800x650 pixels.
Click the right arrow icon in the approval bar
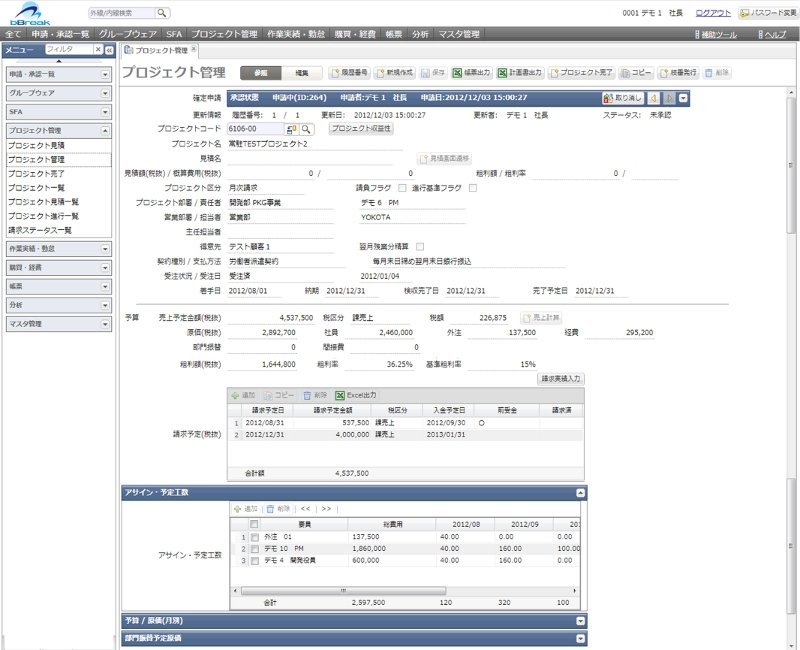click(x=669, y=98)
